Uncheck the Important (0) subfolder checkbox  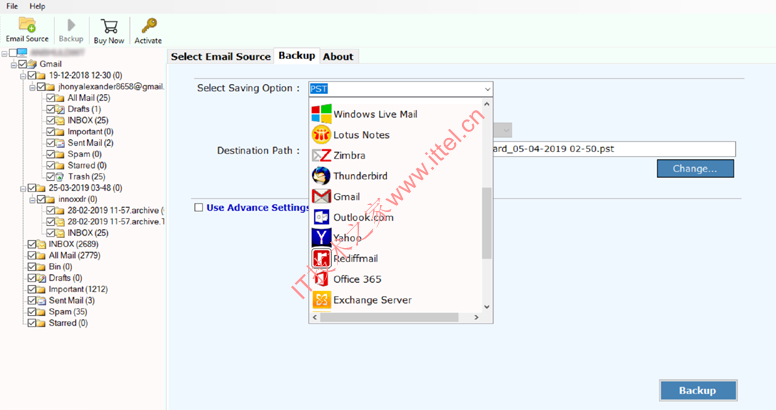50,132
